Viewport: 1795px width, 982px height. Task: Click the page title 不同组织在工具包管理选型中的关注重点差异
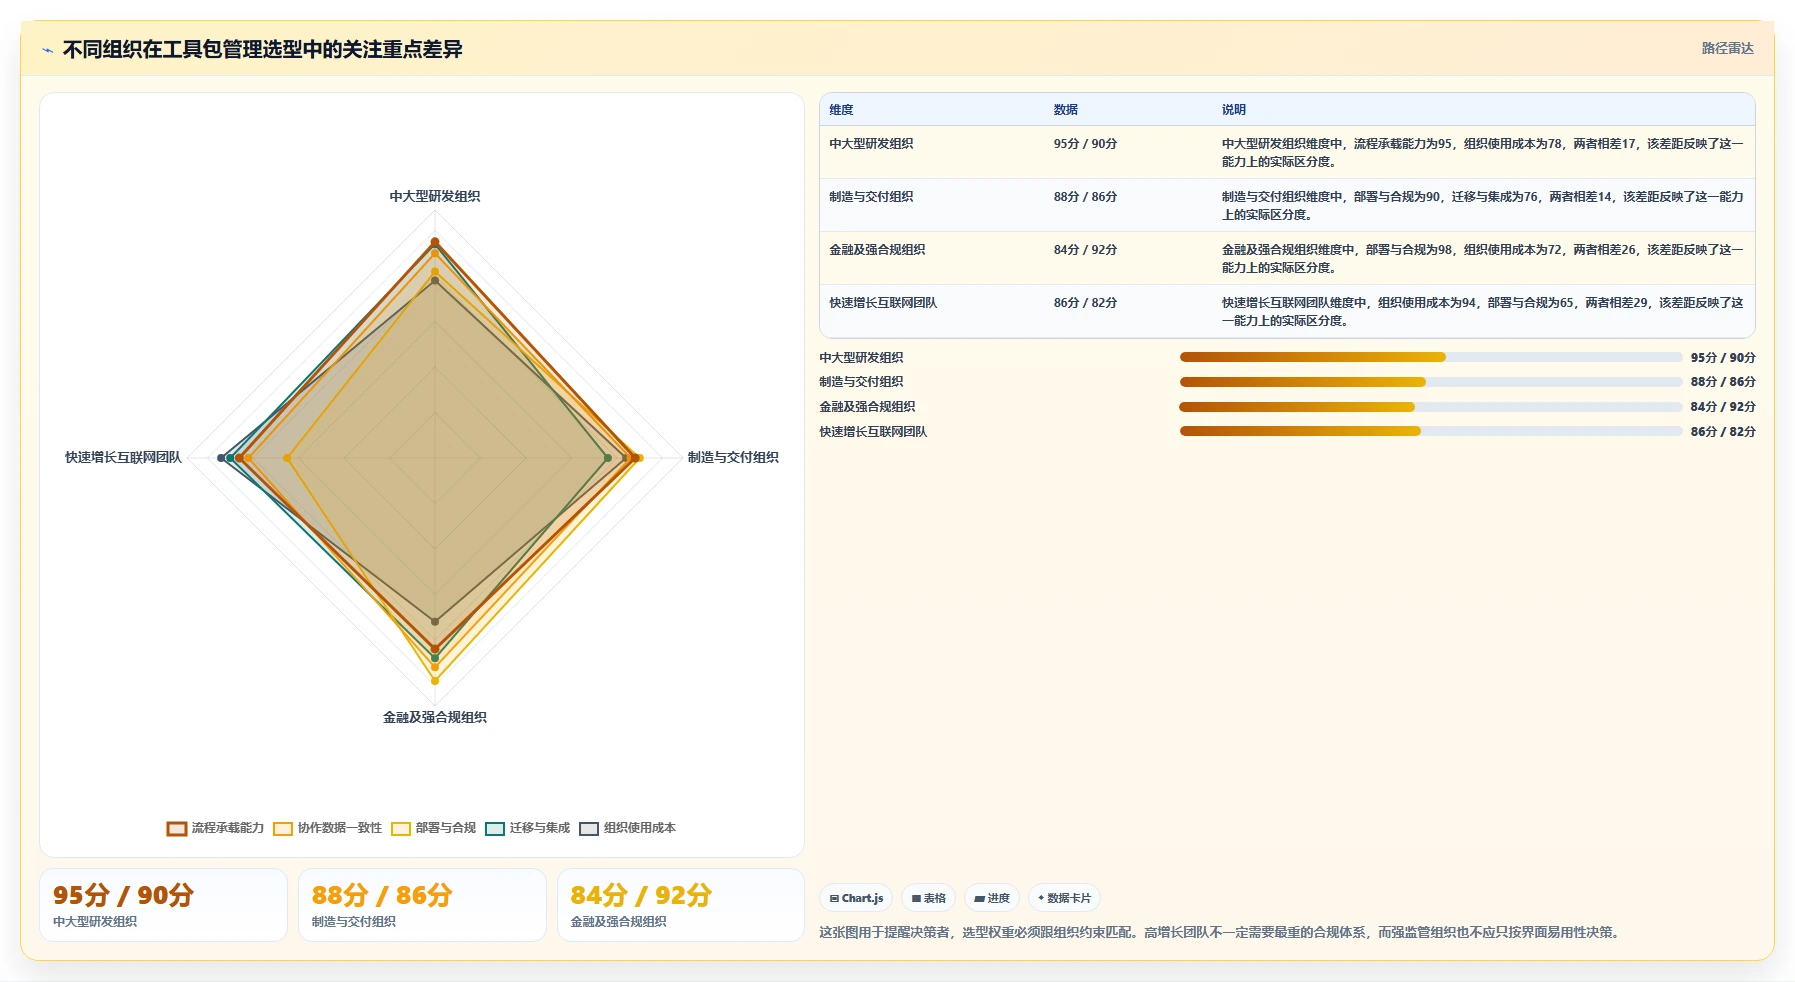click(263, 50)
